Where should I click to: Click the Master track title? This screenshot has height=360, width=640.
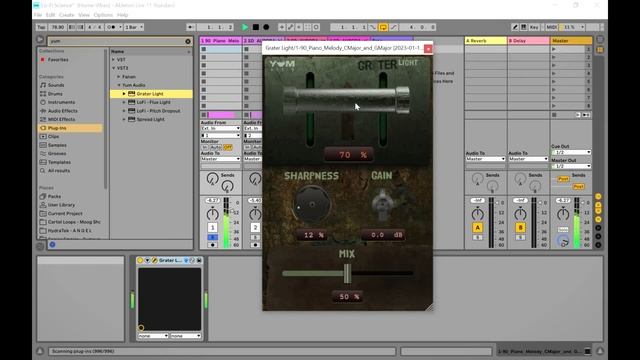(x=571, y=41)
